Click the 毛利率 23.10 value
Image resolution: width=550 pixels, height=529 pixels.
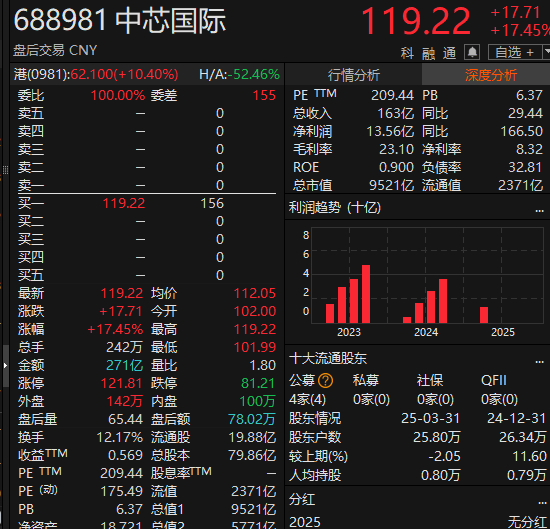[x=396, y=149]
